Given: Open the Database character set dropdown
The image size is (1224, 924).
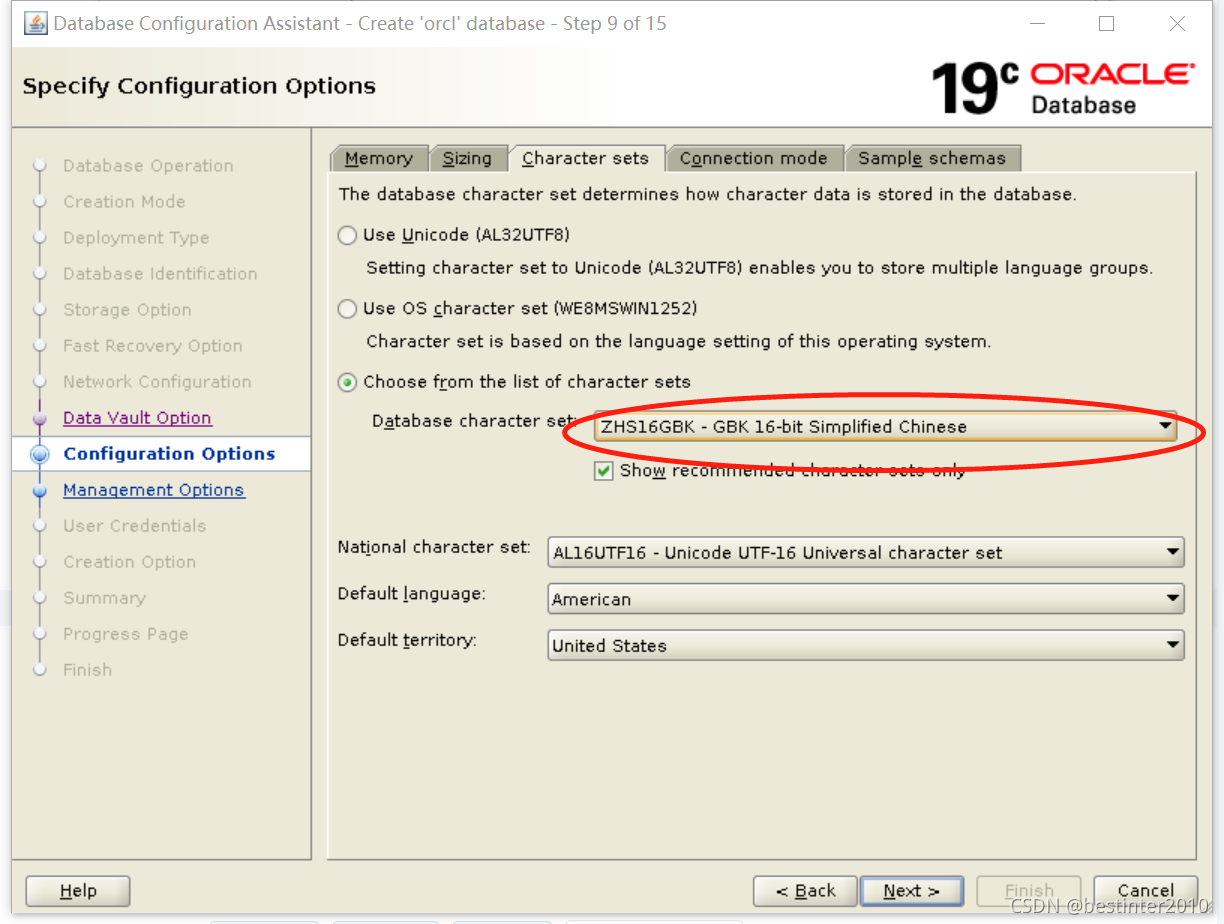Looking at the screenshot, I should [x=886, y=427].
